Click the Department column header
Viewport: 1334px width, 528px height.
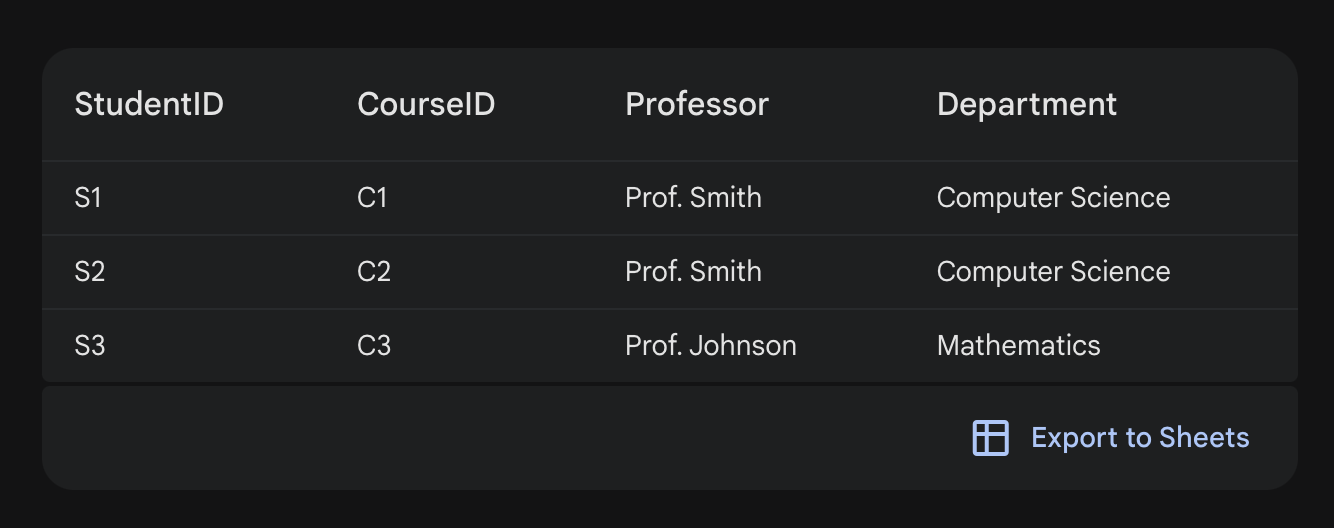point(1027,104)
